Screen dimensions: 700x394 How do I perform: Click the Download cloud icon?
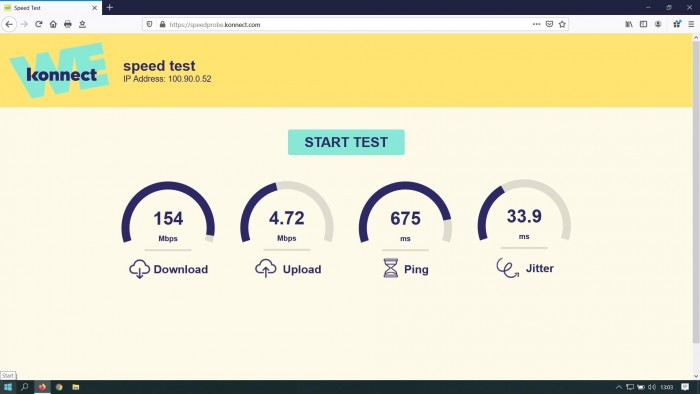pos(139,269)
